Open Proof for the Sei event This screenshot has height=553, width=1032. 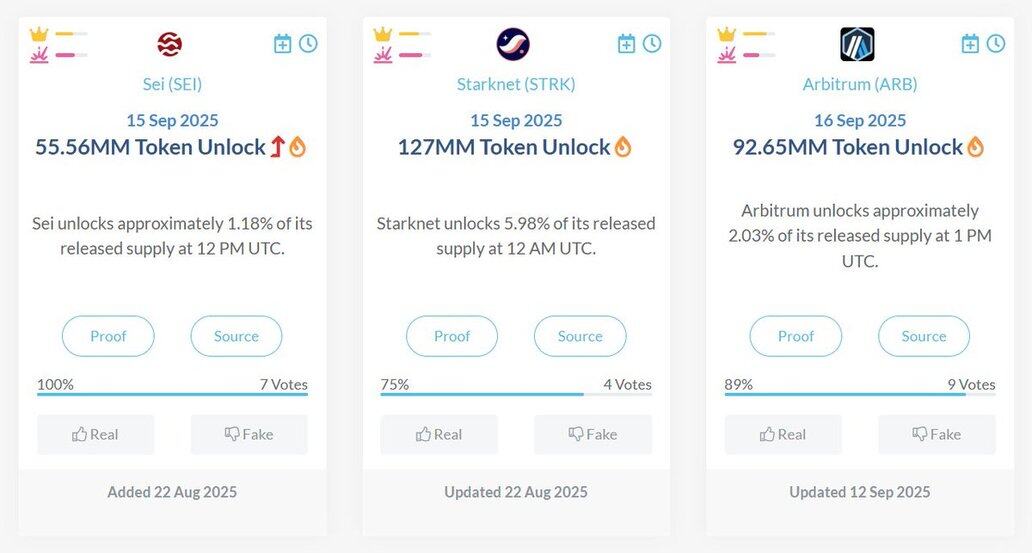point(108,336)
